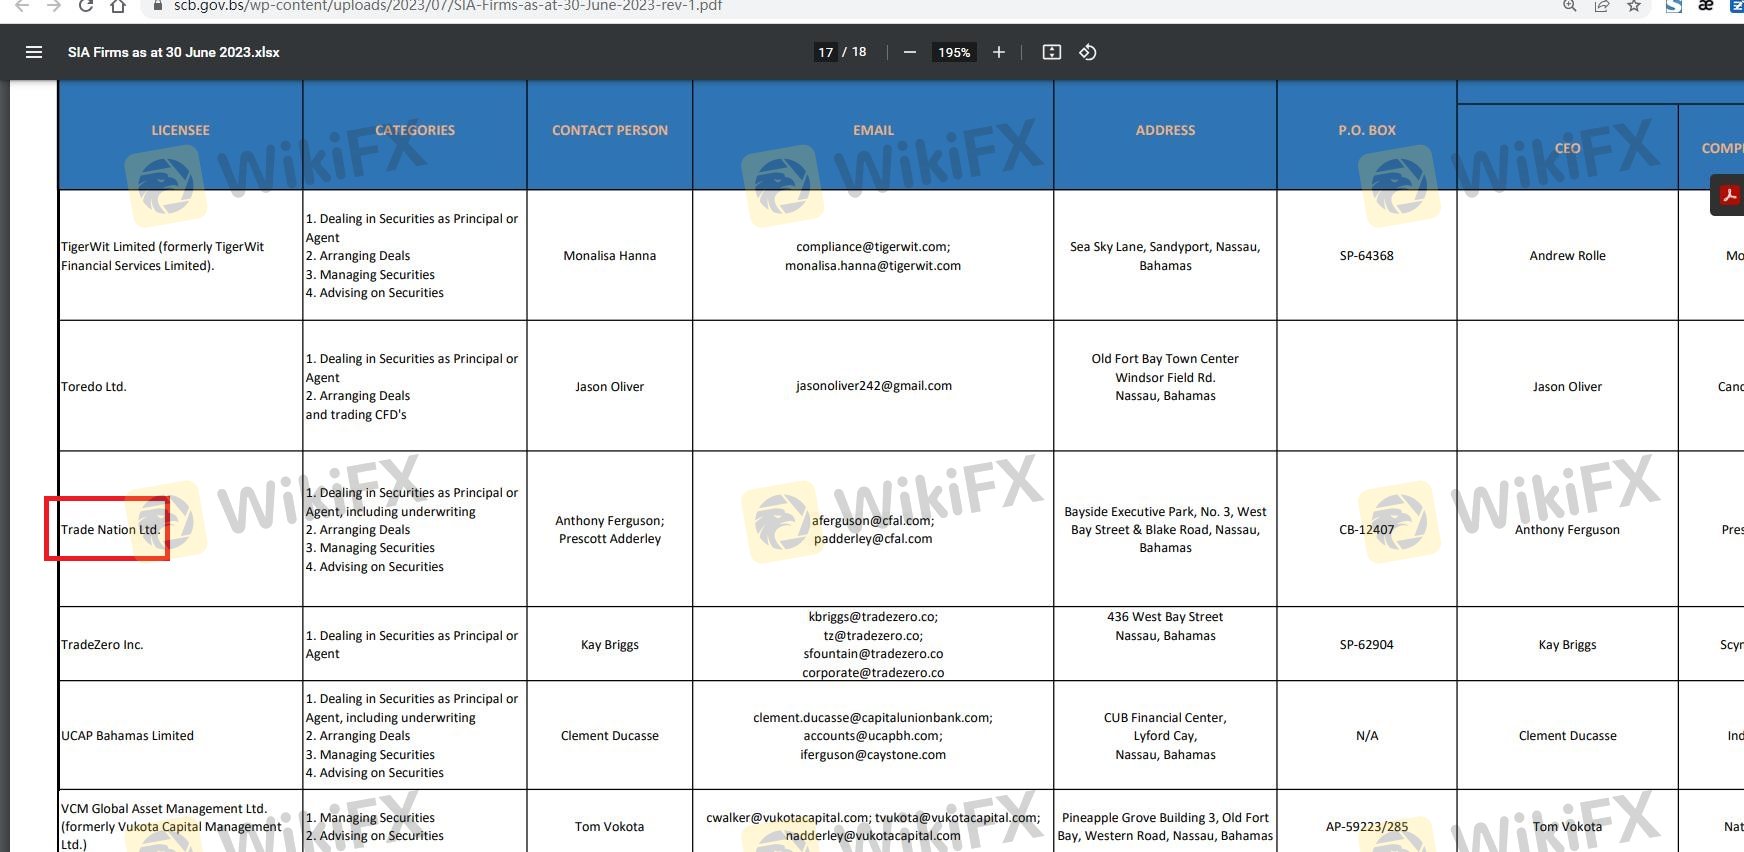Click the 195% zoom level field

coord(953,52)
